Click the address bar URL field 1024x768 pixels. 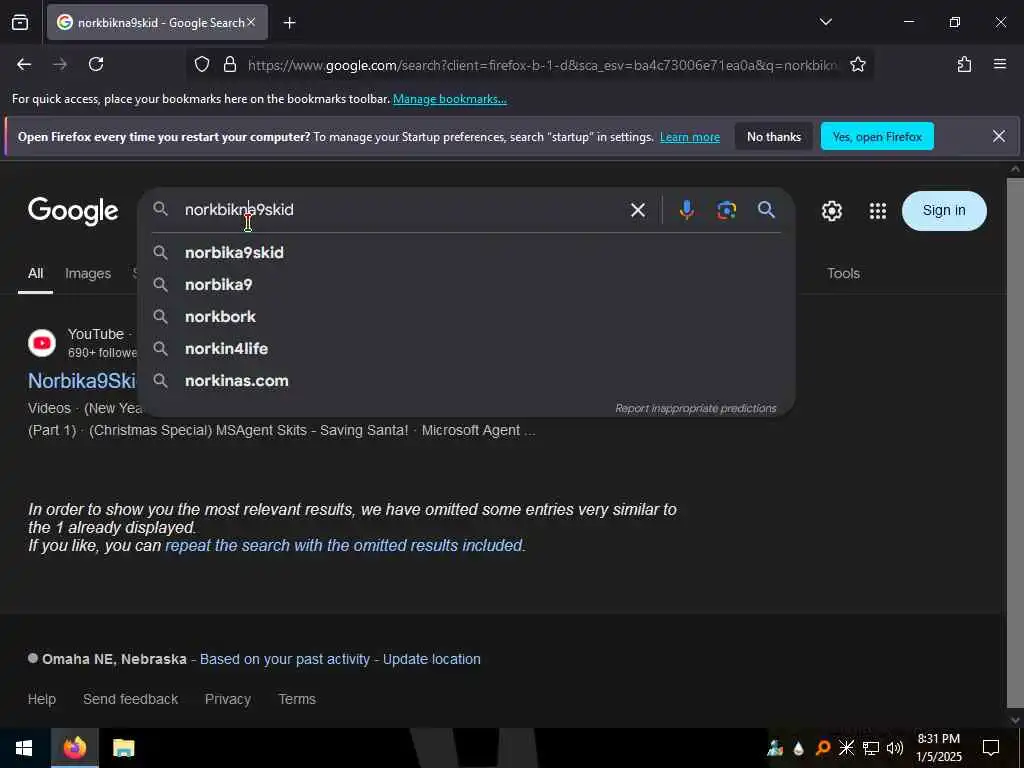click(x=542, y=65)
